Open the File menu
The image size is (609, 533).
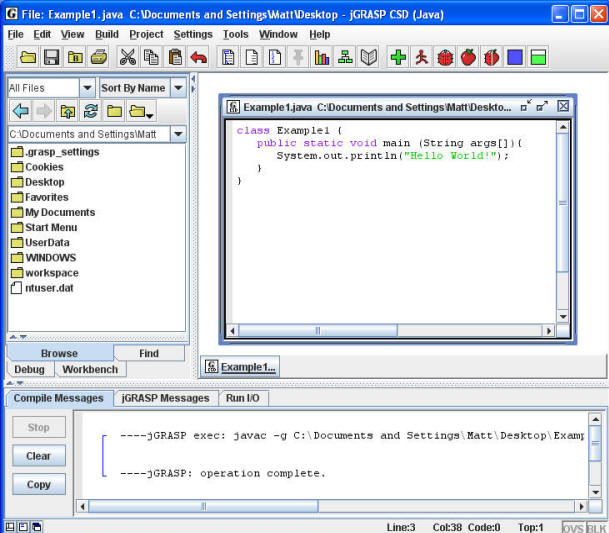pos(16,34)
